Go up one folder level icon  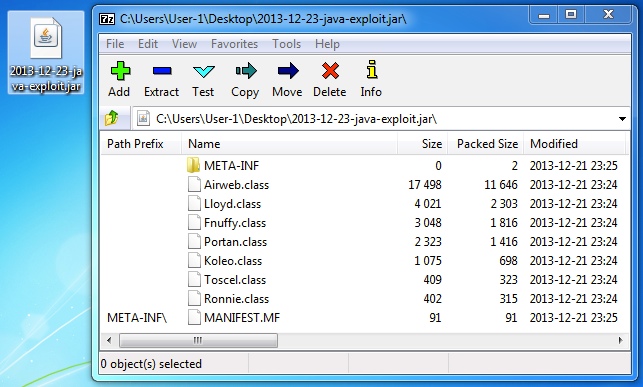(112, 118)
